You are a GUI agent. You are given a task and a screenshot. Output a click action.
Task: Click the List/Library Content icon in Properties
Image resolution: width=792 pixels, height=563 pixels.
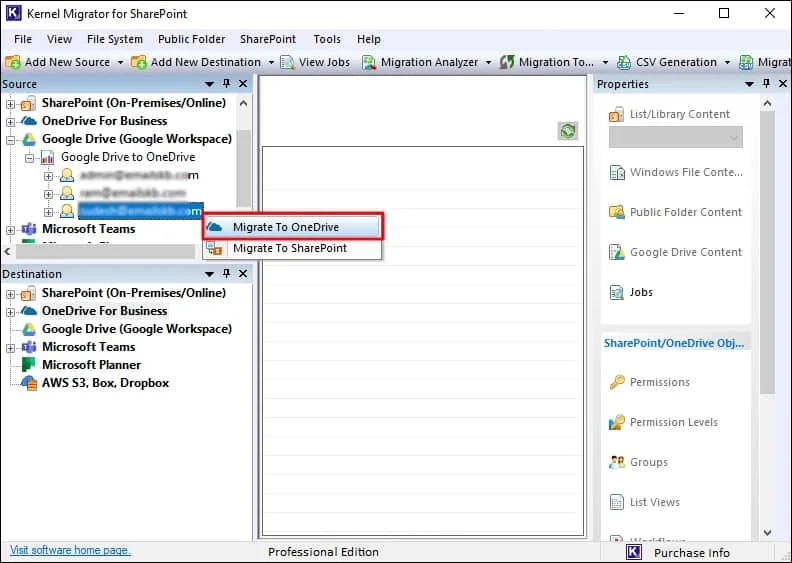click(x=616, y=115)
